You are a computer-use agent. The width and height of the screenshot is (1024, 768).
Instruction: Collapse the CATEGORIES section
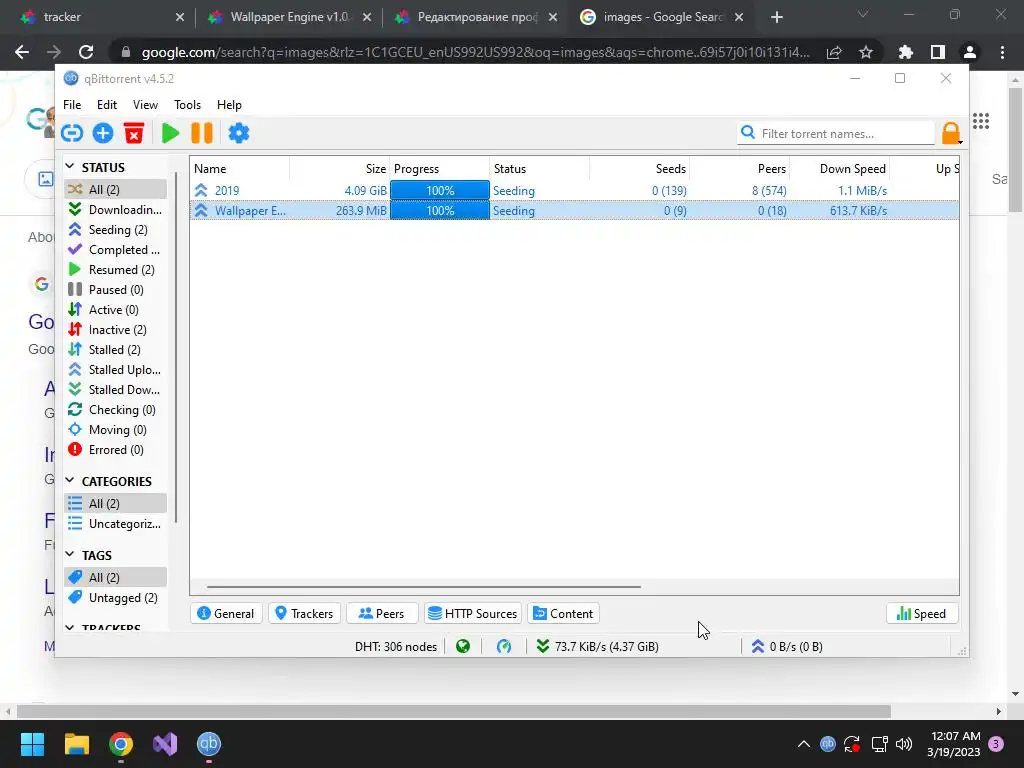click(x=70, y=481)
